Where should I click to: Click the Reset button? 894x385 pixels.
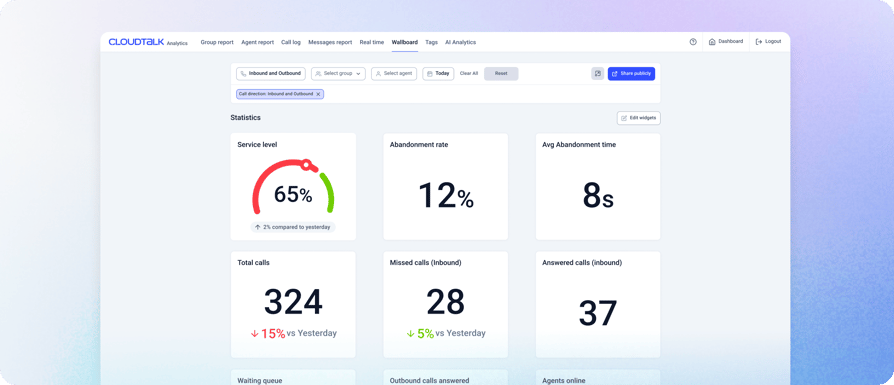click(x=501, y=74)
